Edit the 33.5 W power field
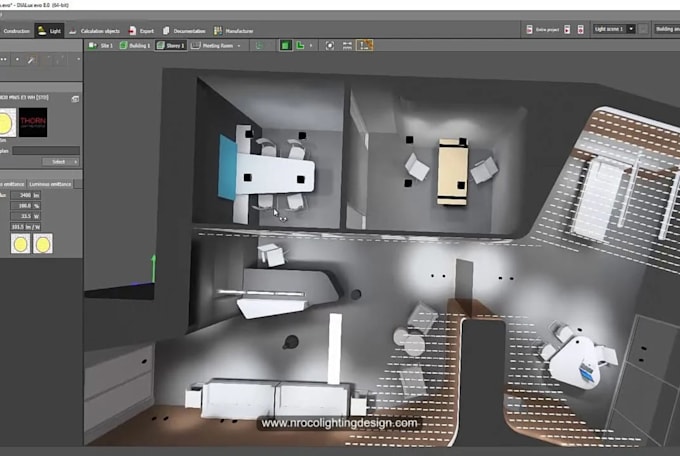 (26, 216)
